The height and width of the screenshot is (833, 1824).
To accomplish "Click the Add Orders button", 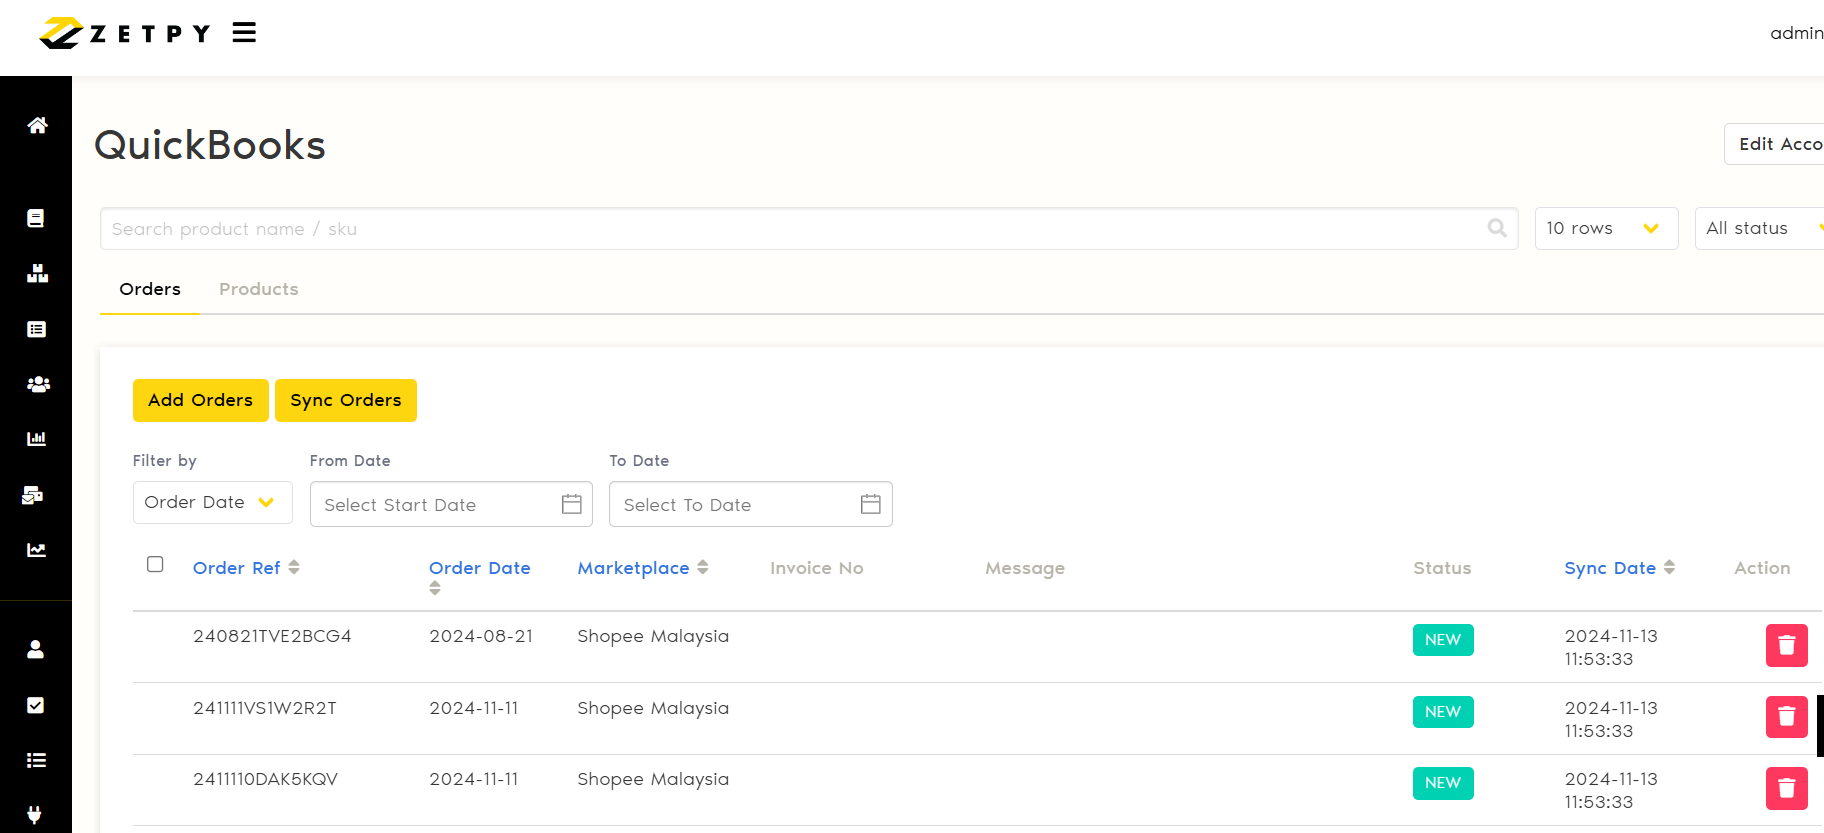I will point(200,400).
